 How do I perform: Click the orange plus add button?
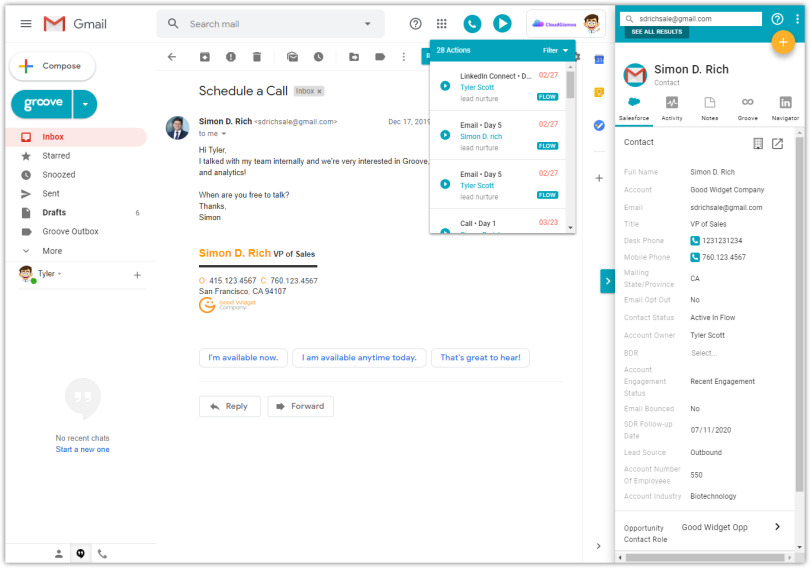[x=783, y=42]
